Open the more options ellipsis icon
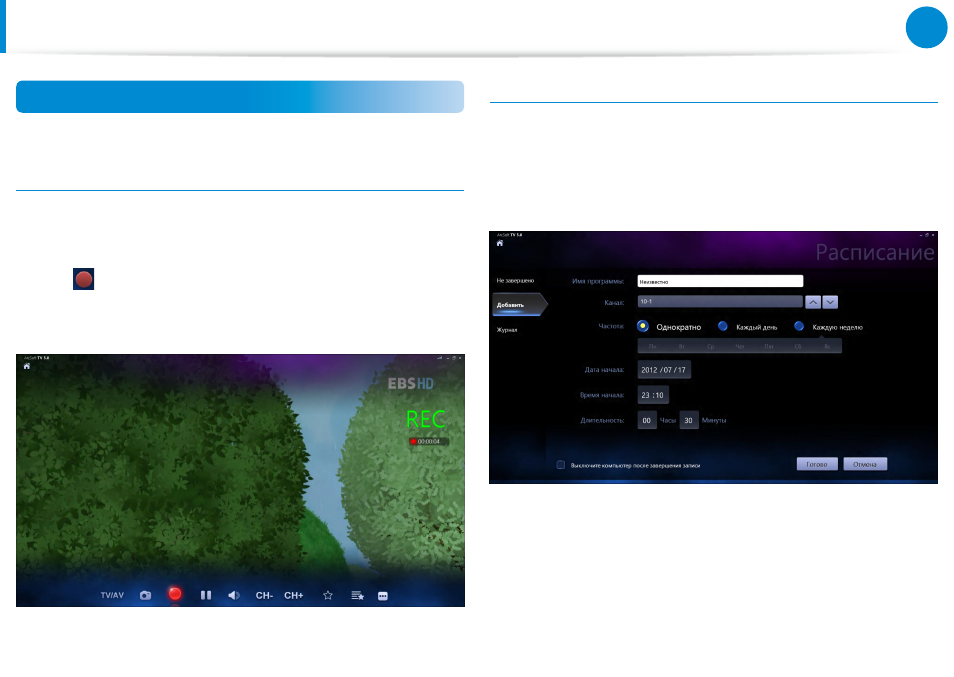Image resolution: width=954 pixels, height=677 pixels. tap(383, 596)
